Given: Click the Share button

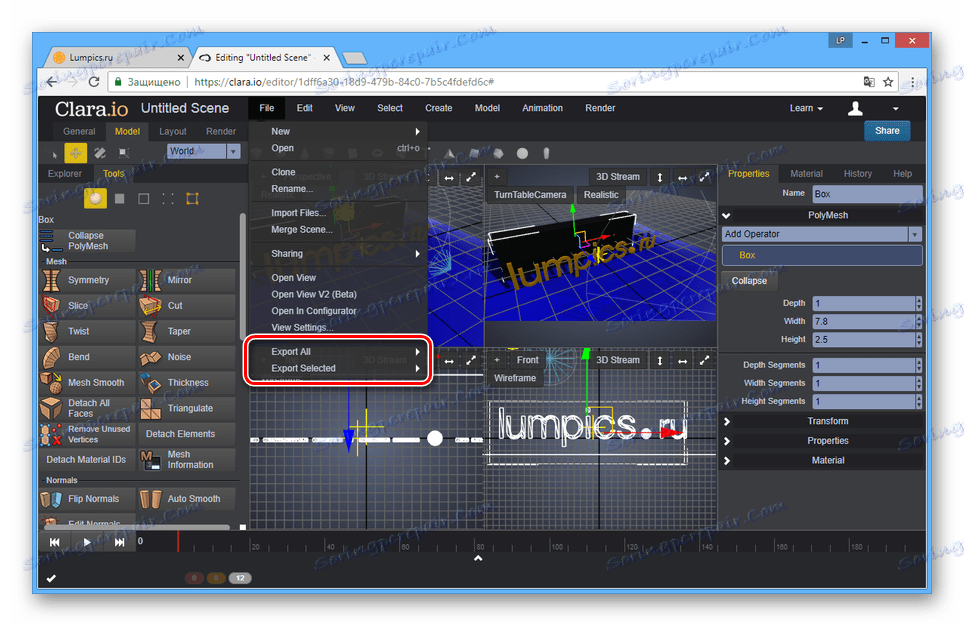Looking at the screenshot, I should (887, 131).
